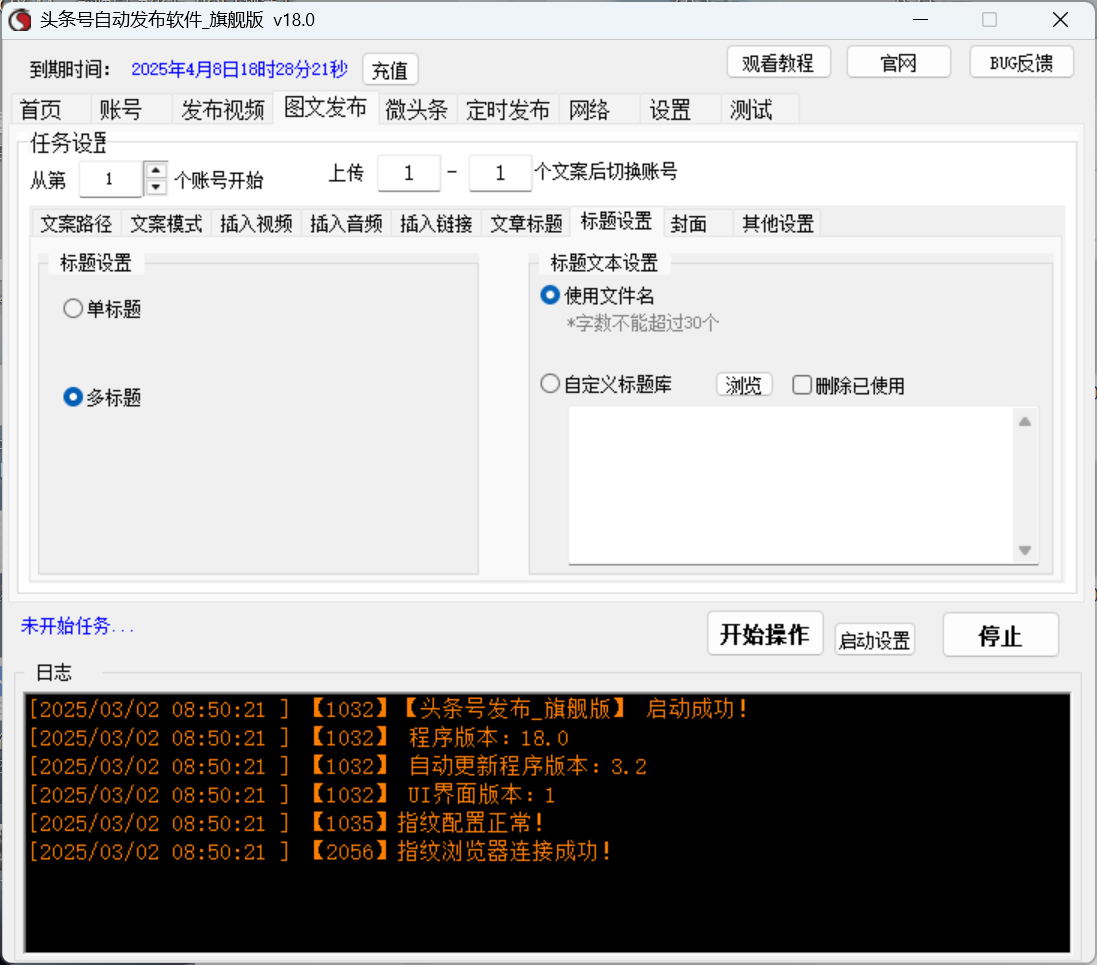Click the 充值 recharge button
The height and width of the screenshot is (965, 1097).
(390, 70)
